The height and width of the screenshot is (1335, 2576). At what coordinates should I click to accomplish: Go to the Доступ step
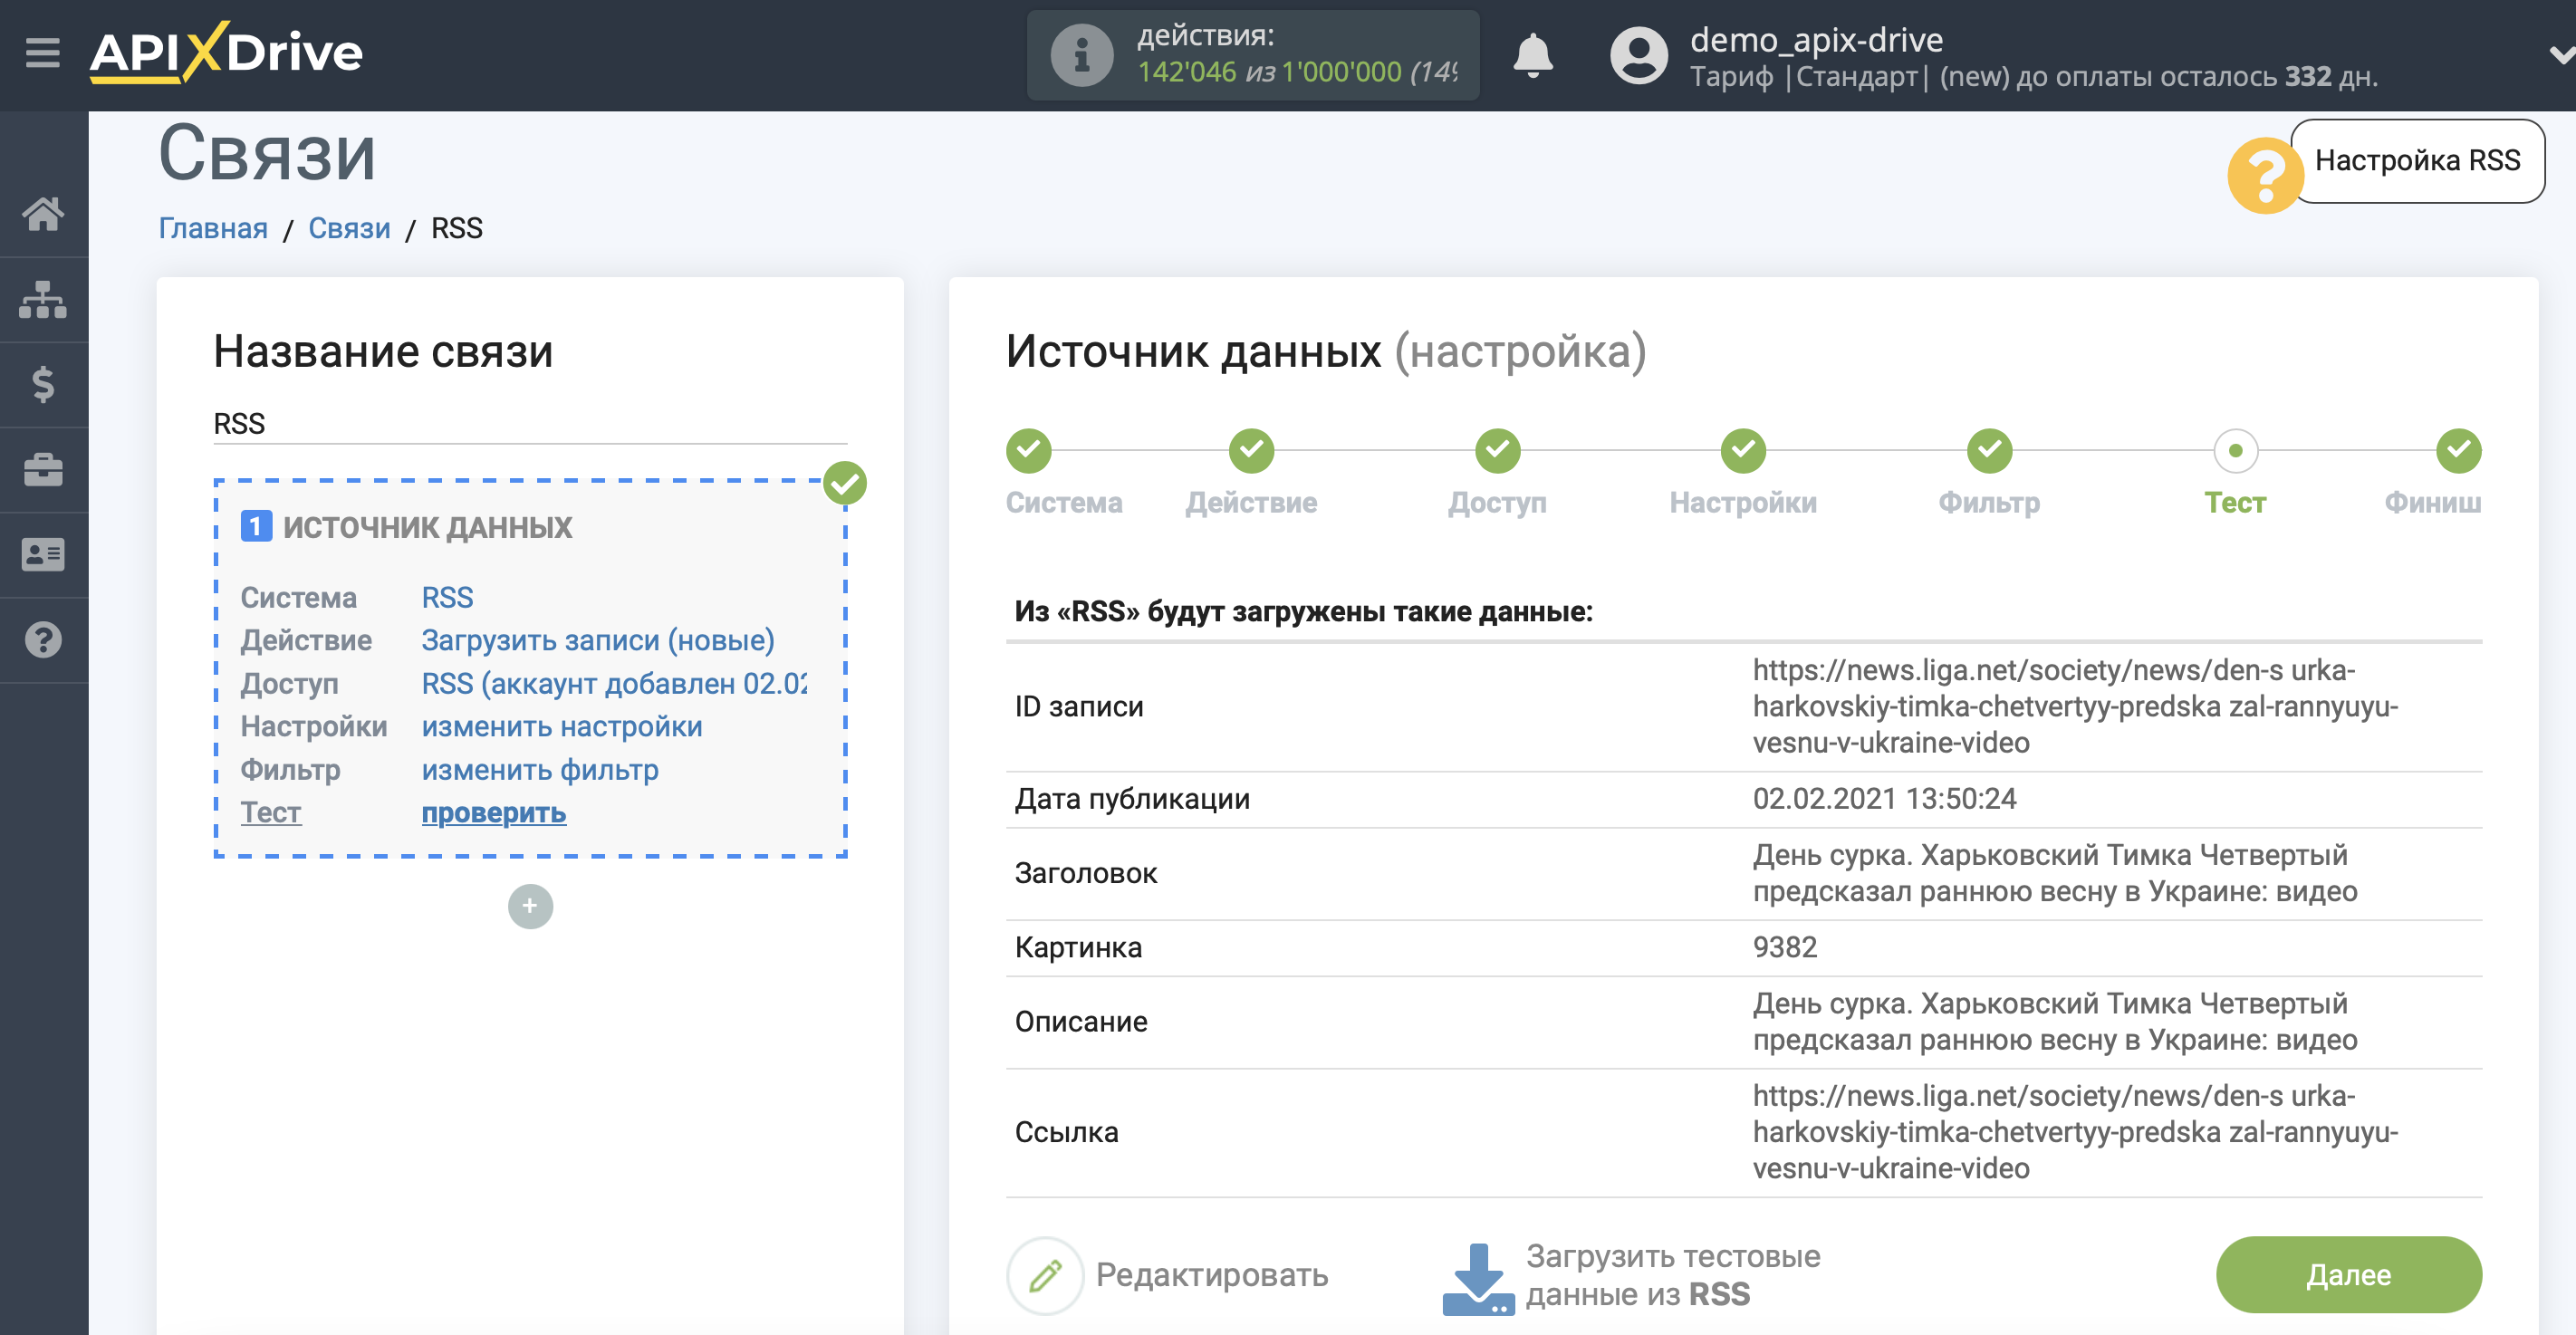pyautogui.click(x=1497, y=451)
